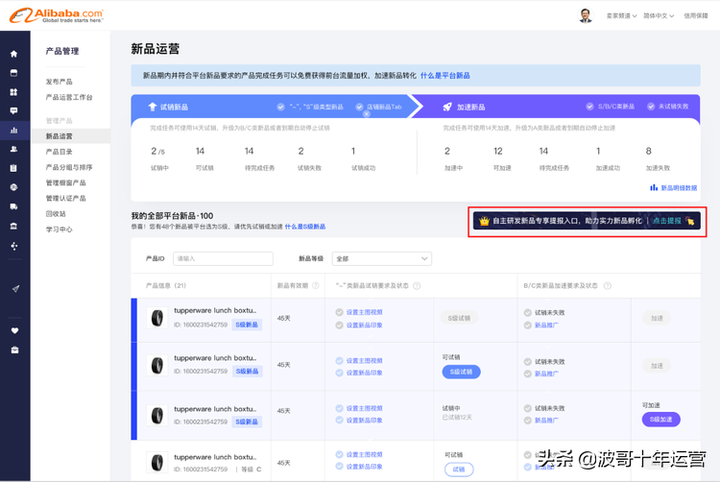720x482 pixels.
Task: Open 学习中心 menu item
Action: (x=59, y=229)
